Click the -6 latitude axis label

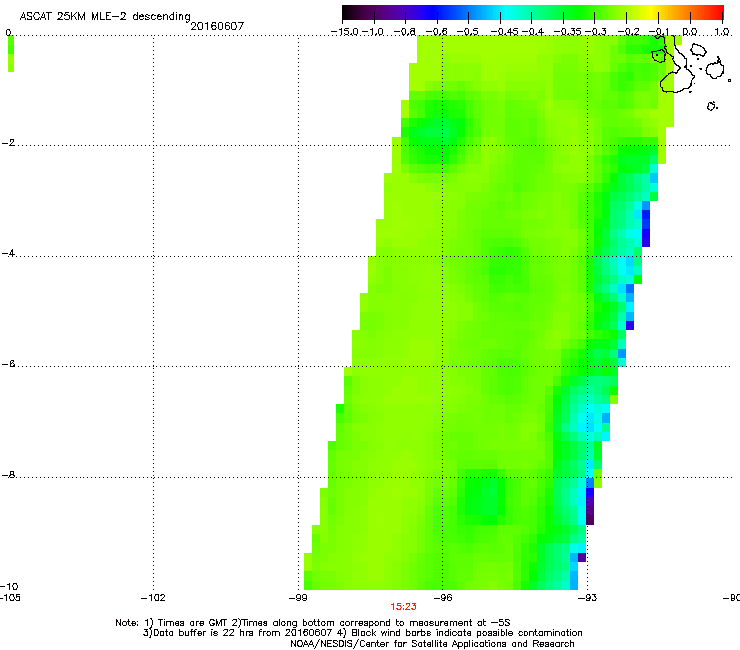pos(8,364)
